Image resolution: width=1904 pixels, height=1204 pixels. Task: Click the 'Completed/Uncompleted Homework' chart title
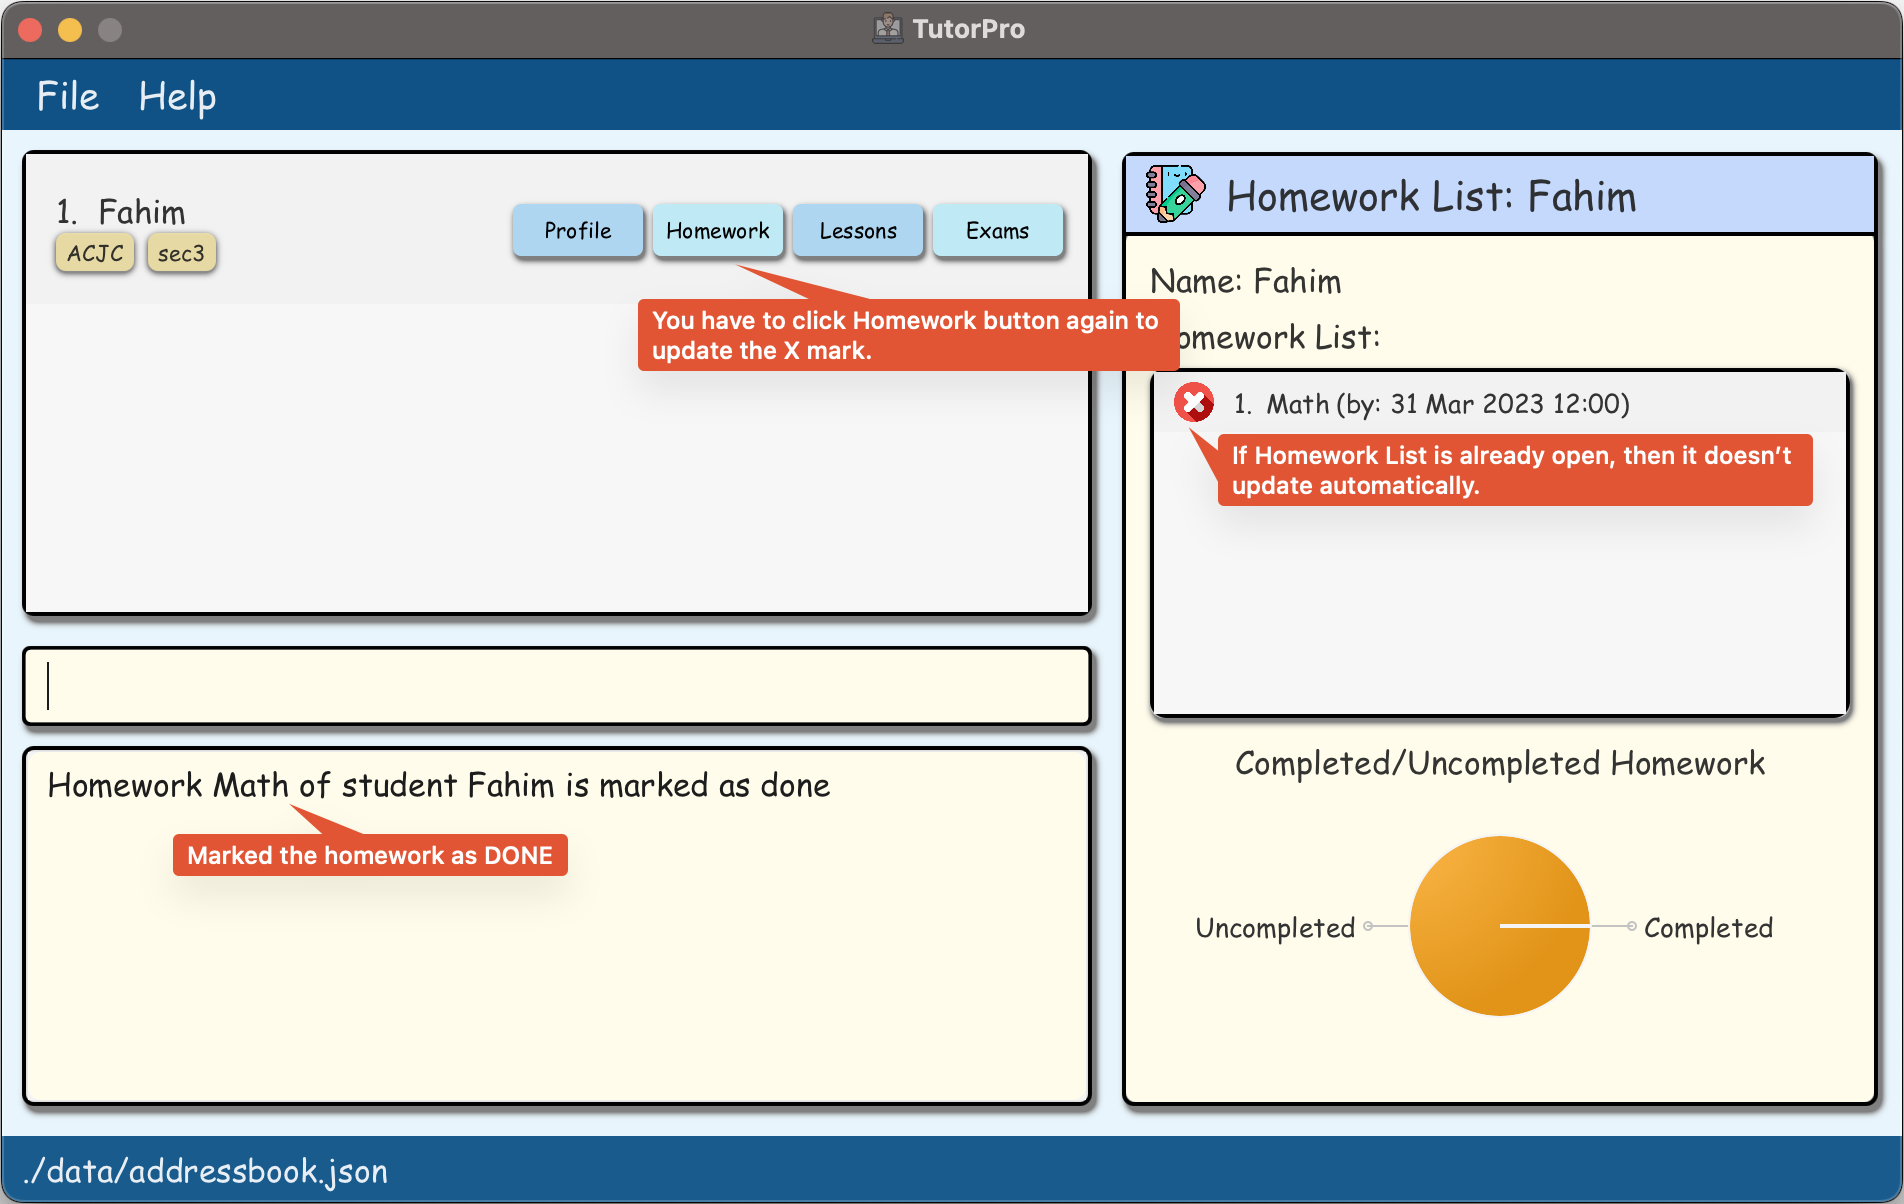tap(1500, 763)
